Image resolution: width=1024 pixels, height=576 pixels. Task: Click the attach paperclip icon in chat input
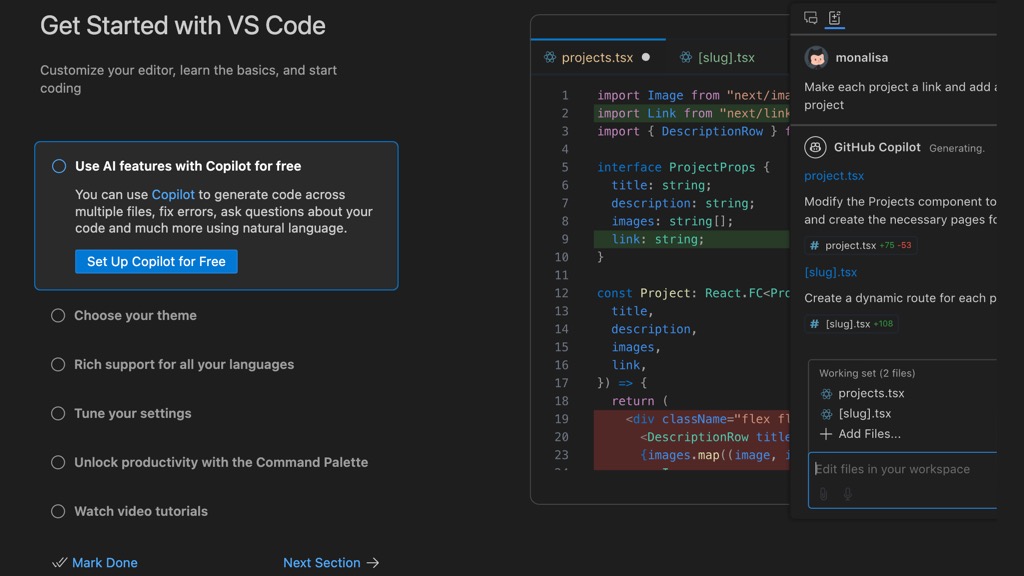[824, 494]
